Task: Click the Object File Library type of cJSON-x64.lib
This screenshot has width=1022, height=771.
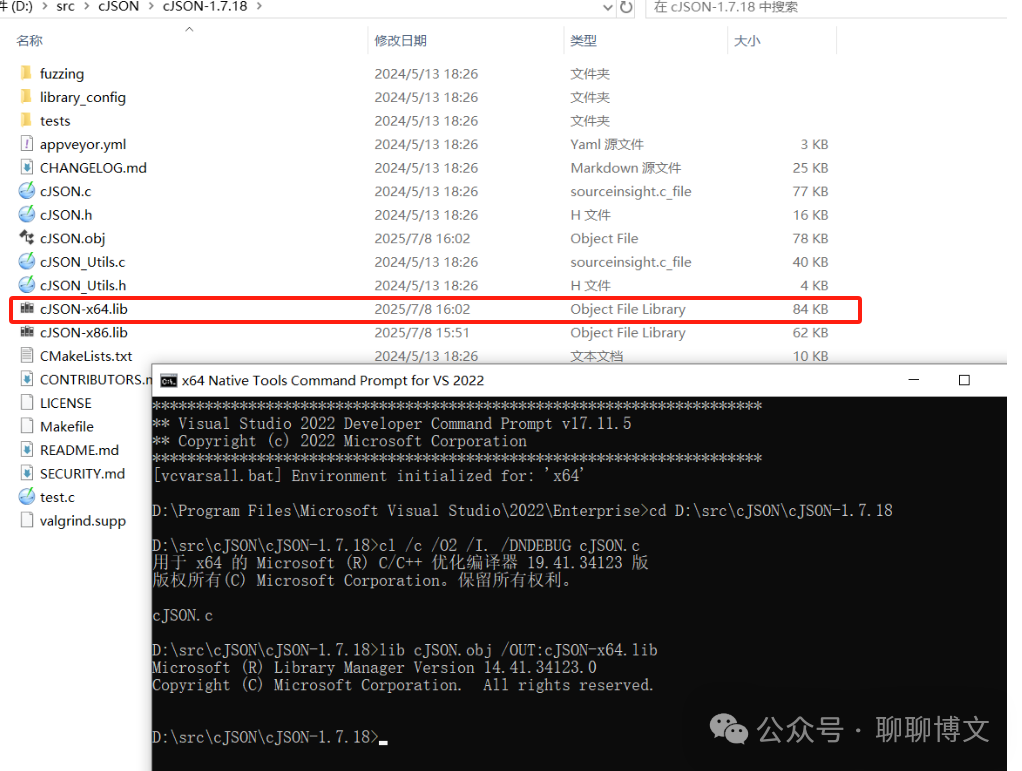Action: [628, 309]
